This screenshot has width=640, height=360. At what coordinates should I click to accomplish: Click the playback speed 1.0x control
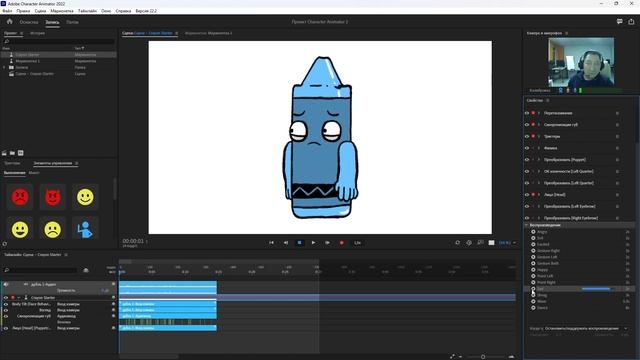pyautogui.click(x=358, y=243)
